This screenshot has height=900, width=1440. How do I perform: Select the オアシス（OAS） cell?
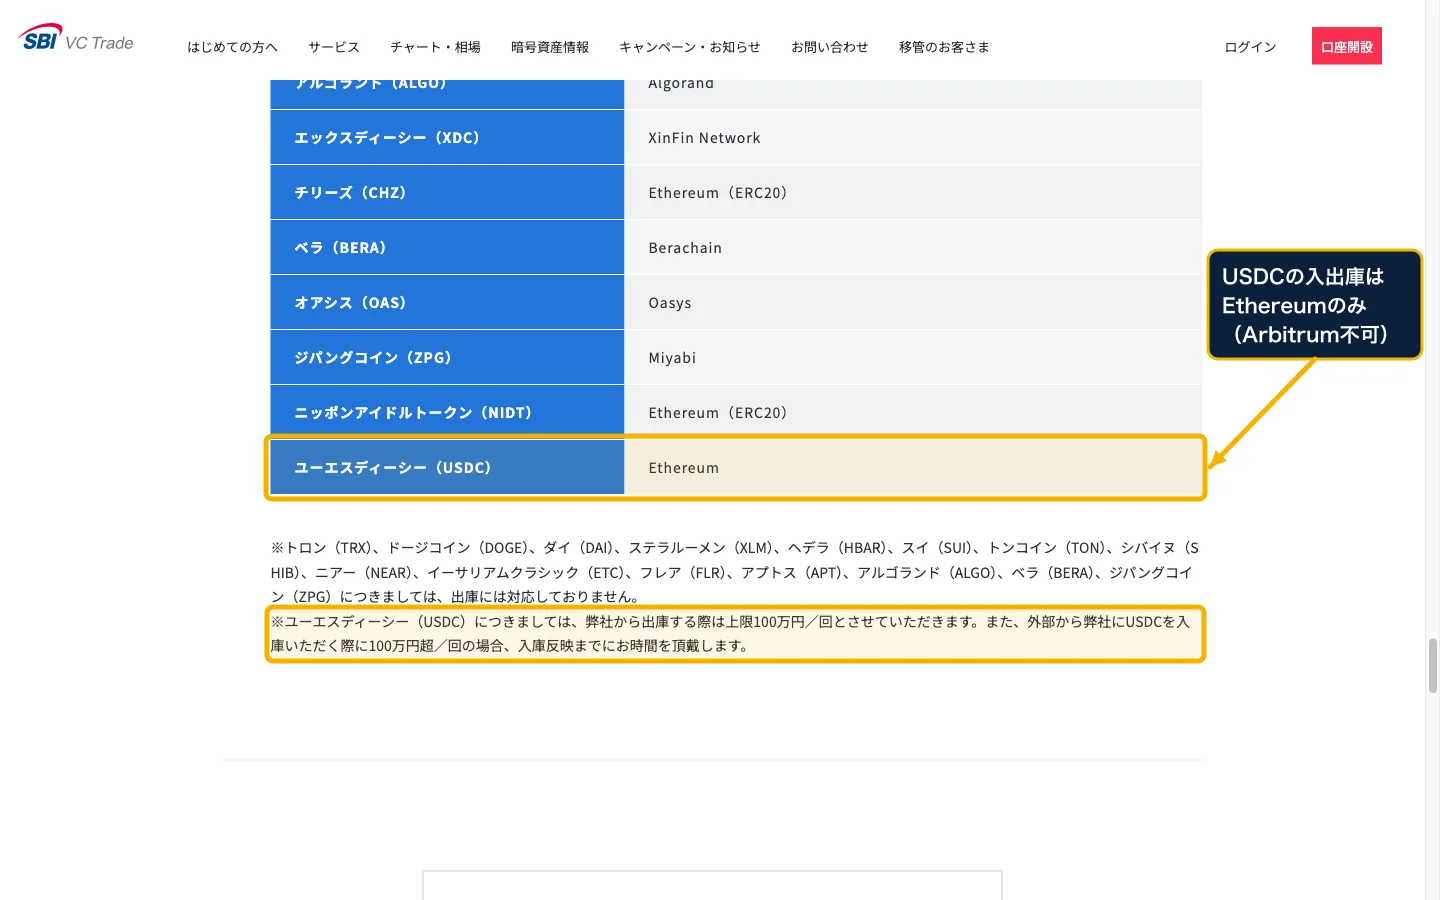[447, 302]
